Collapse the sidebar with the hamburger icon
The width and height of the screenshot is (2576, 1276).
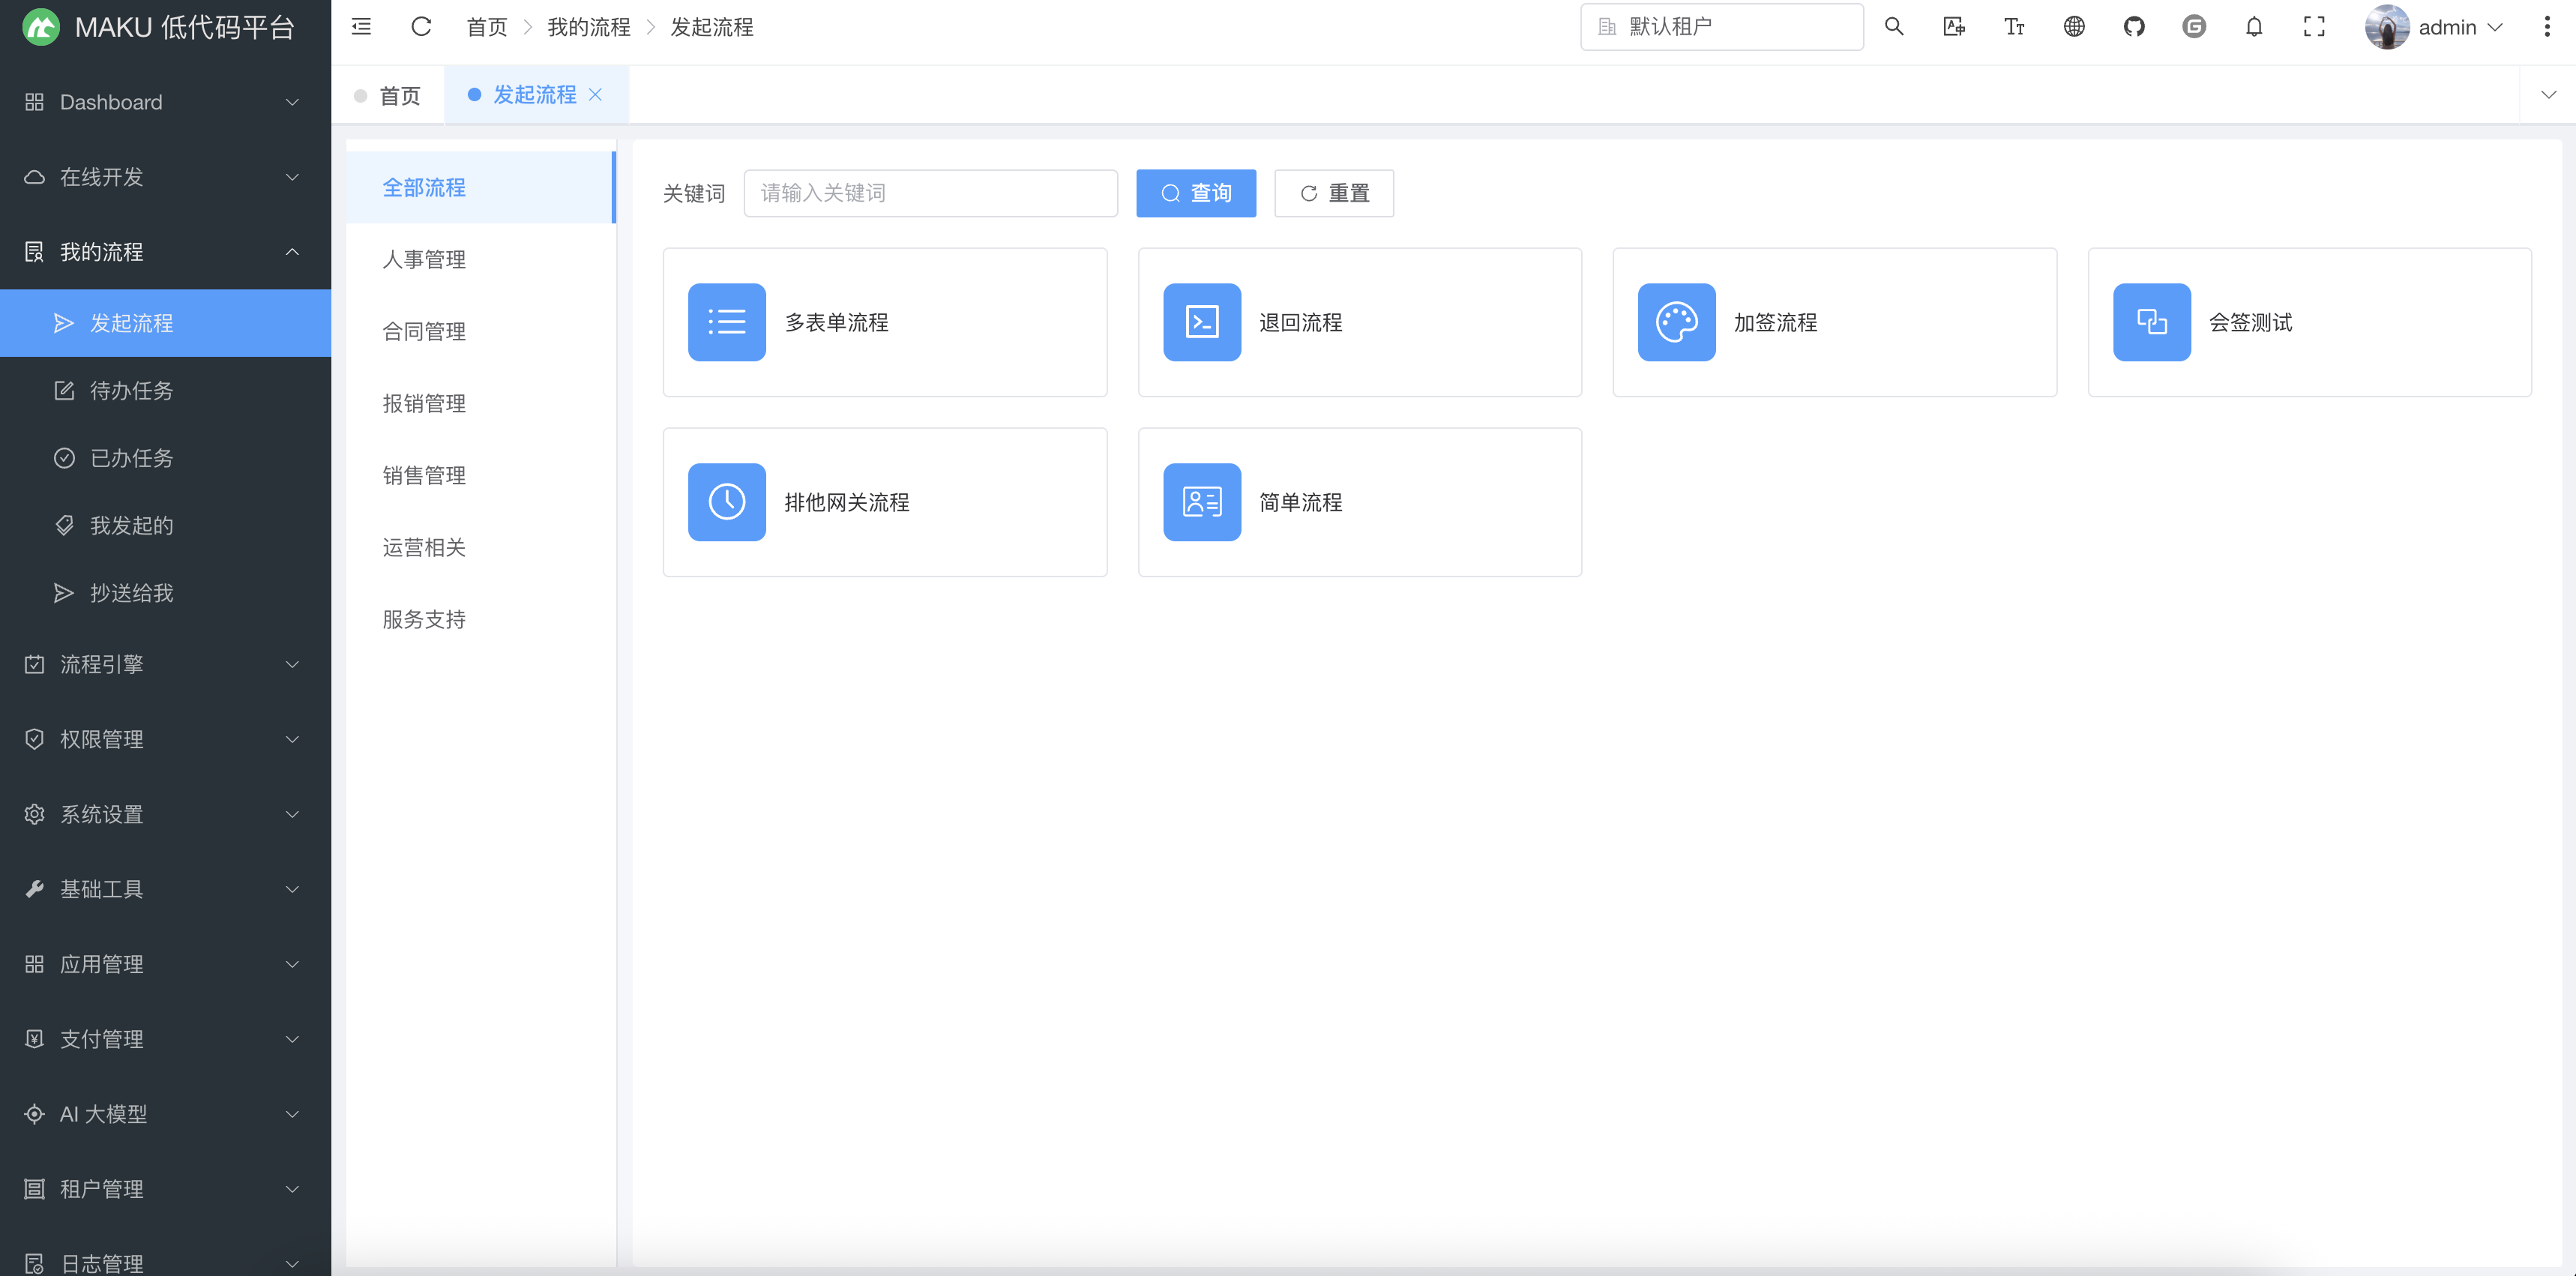[361, 27]
